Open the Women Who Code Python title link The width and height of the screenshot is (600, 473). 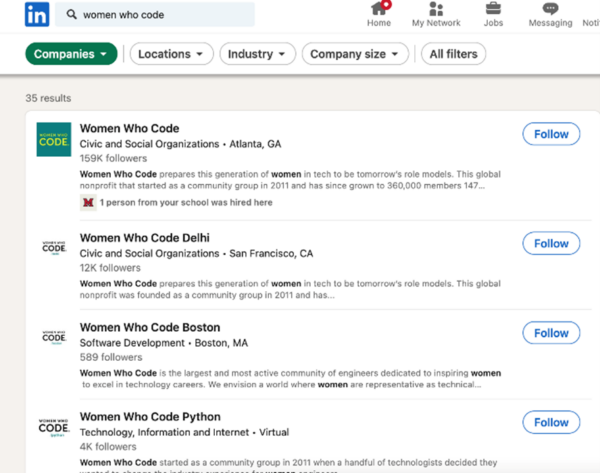tap(150, 416)
